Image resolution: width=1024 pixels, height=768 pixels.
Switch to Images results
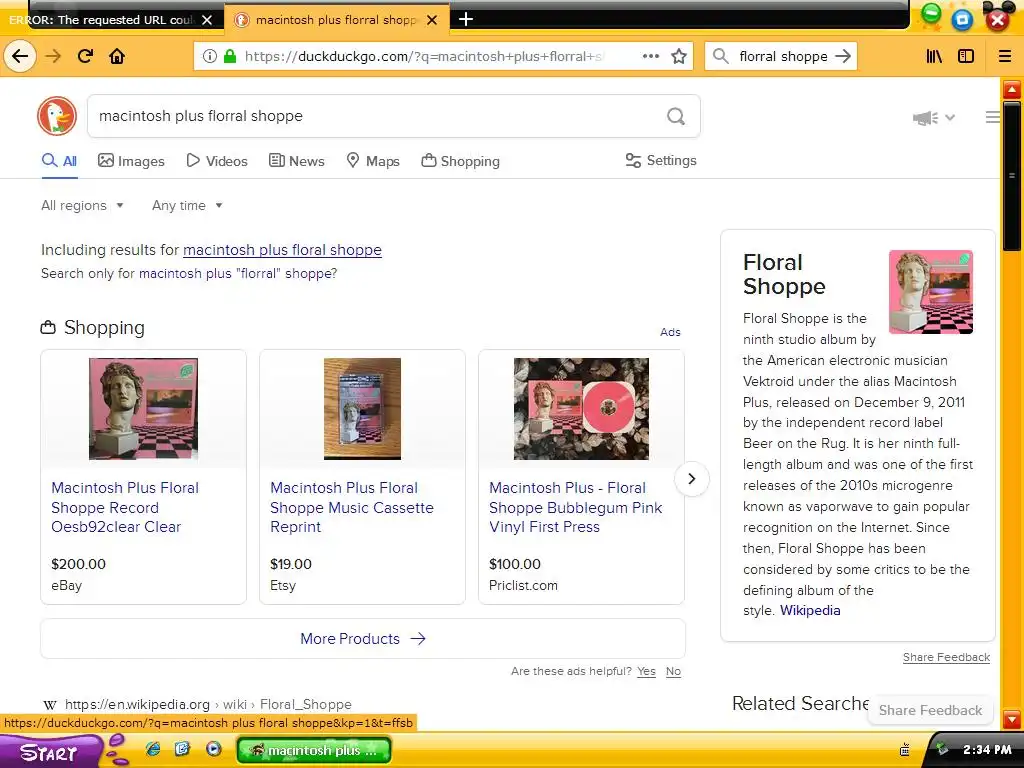[x=131, y=161]
